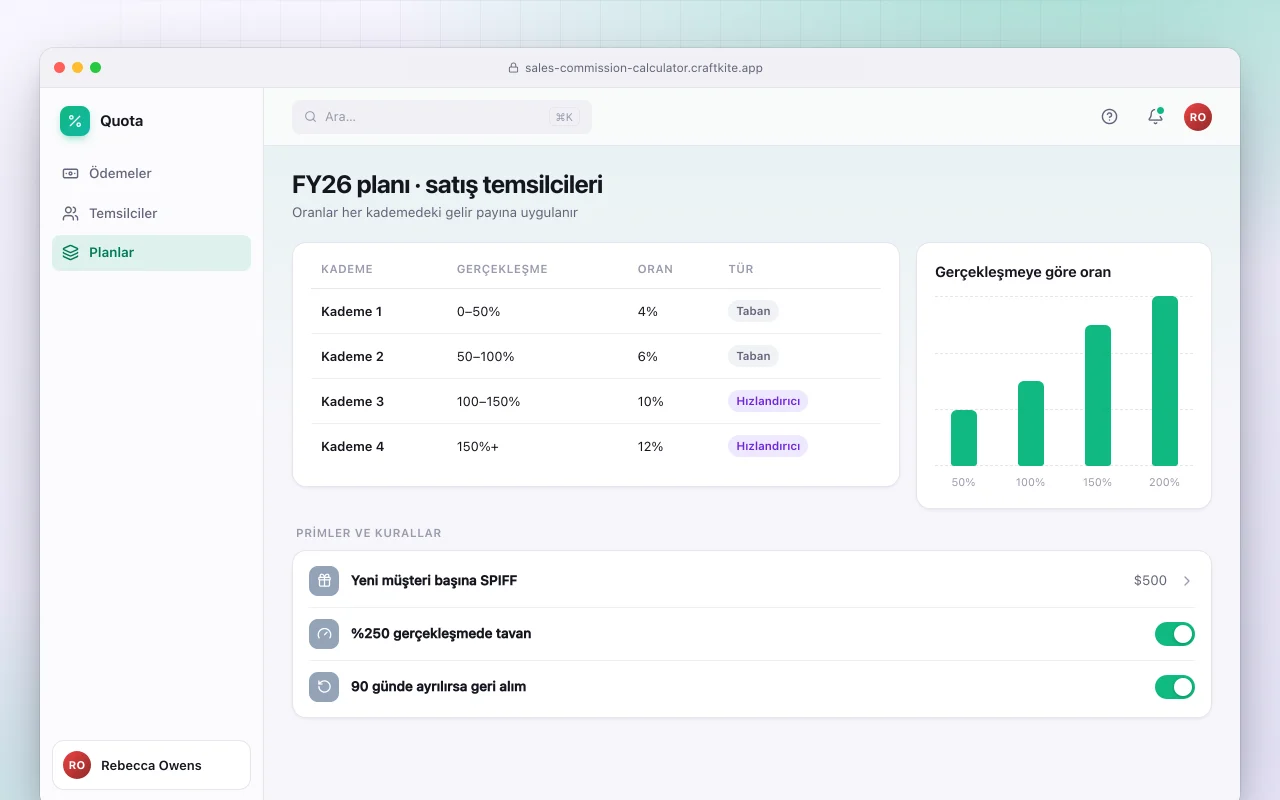
Task: Open the help question mark icon
Action: click(1109, 117)
